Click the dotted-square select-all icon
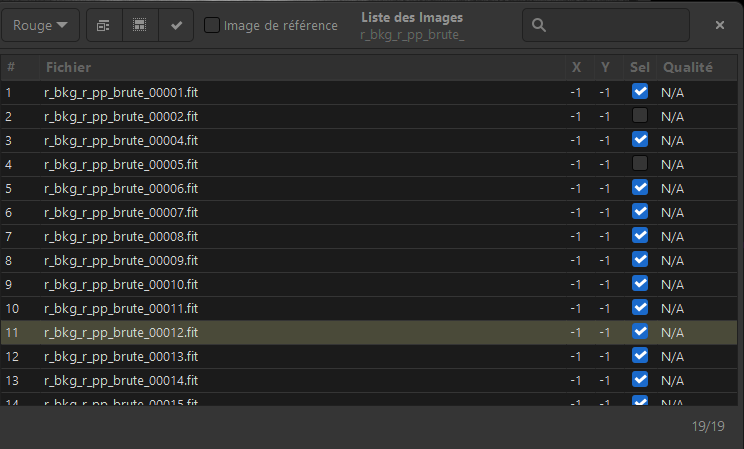 click(140, 25)
